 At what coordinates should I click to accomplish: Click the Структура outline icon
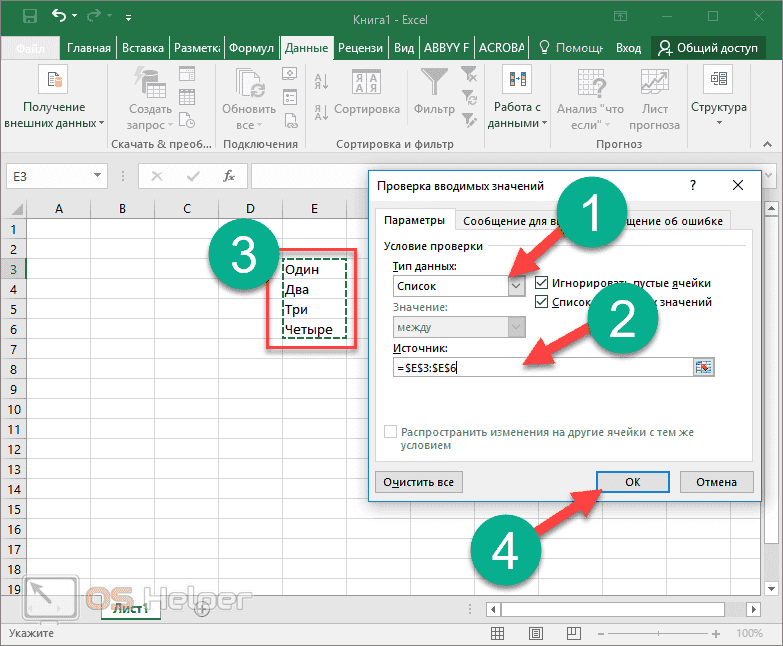click(718, 80)
